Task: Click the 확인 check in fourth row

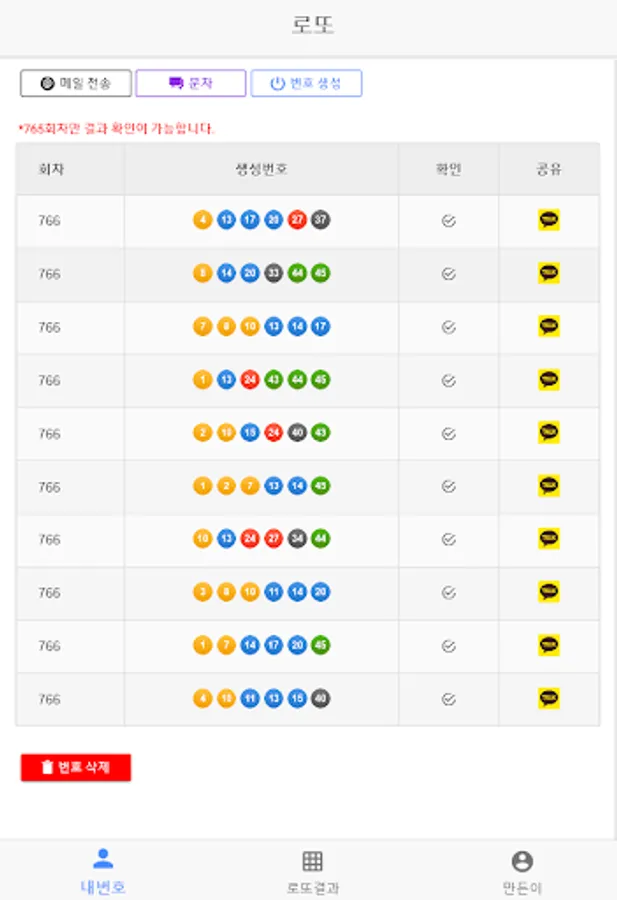Action: pos(448,380)
